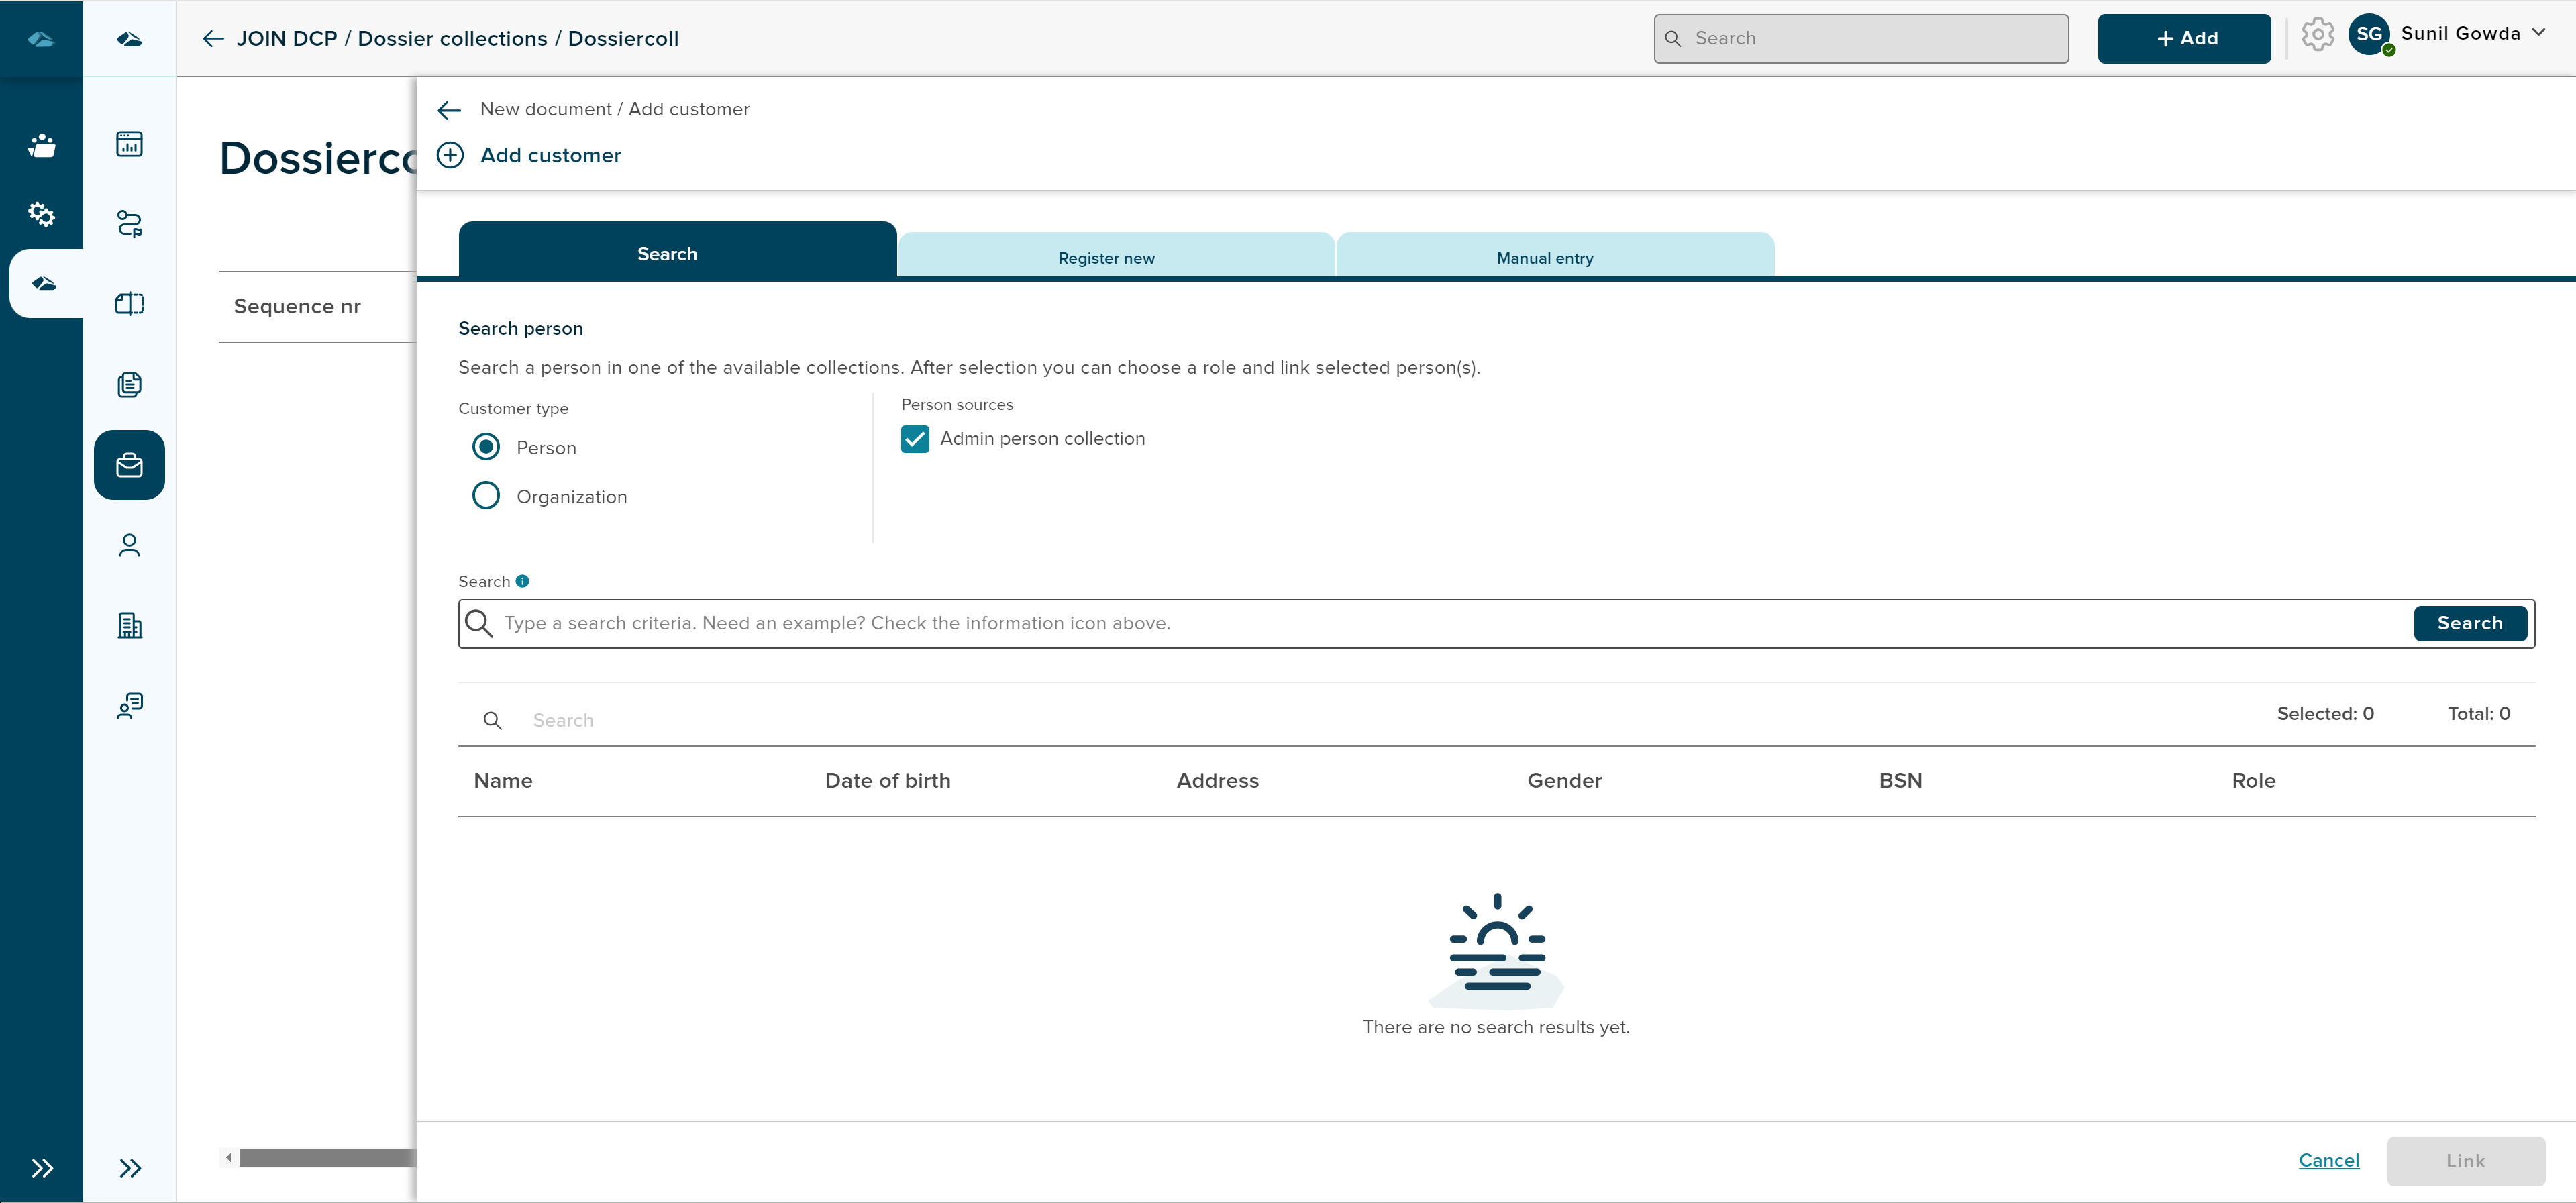
Task: Open the organization building icon in sidebar
Action: [129, 626]
